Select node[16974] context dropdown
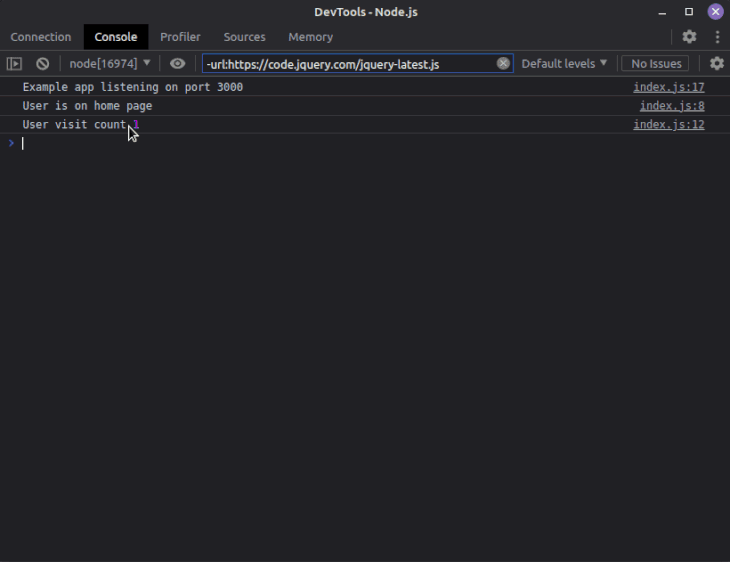Screen dimensions: 730x562 109,64
